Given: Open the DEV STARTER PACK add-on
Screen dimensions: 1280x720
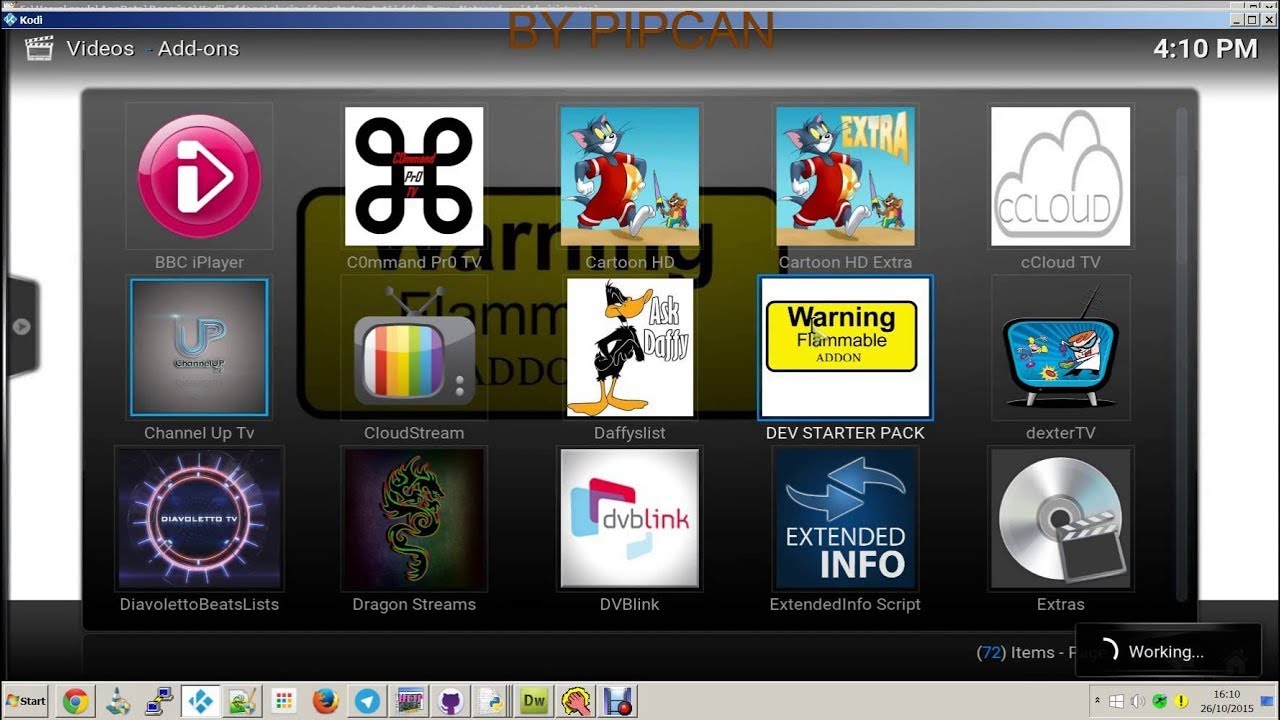Looking at the screenshot, I should (846, 347).
